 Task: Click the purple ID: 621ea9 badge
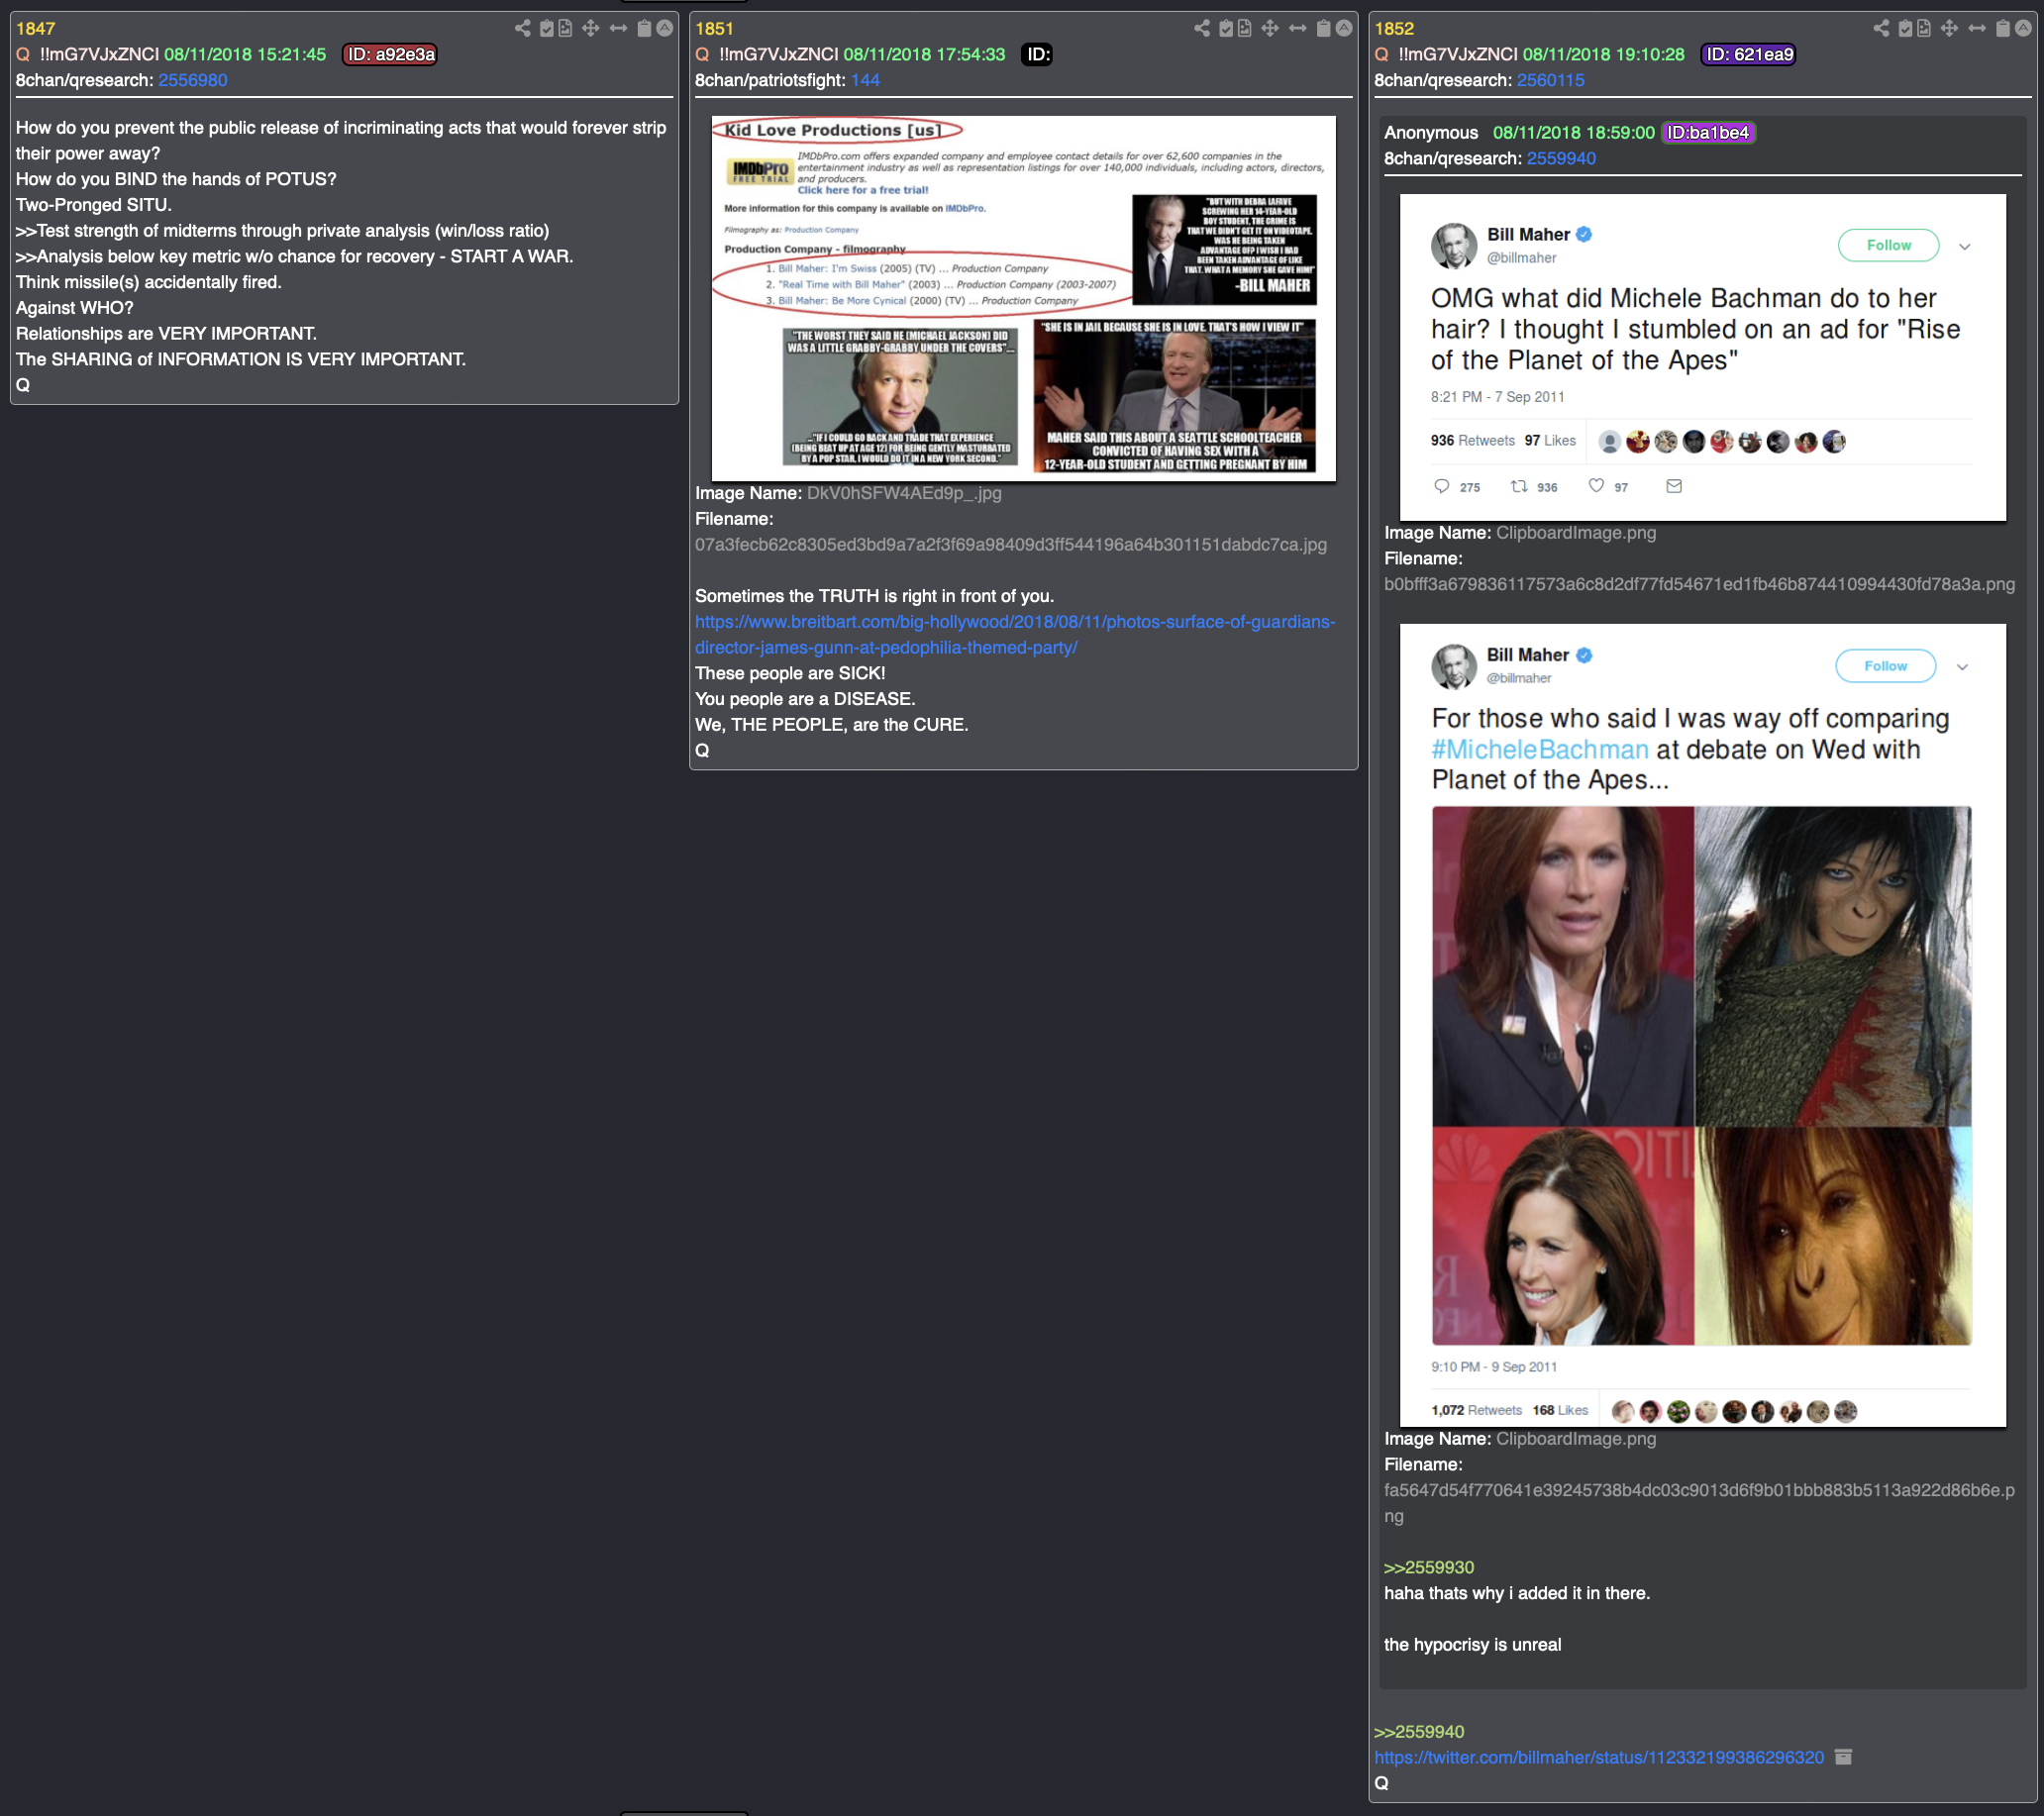[1748, 54]
